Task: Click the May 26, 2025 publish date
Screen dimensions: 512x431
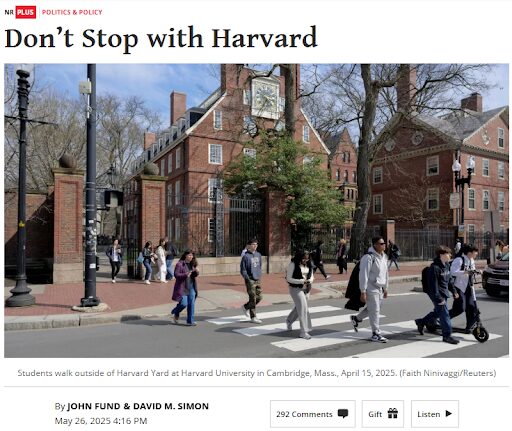Action: tap(101, 421)
